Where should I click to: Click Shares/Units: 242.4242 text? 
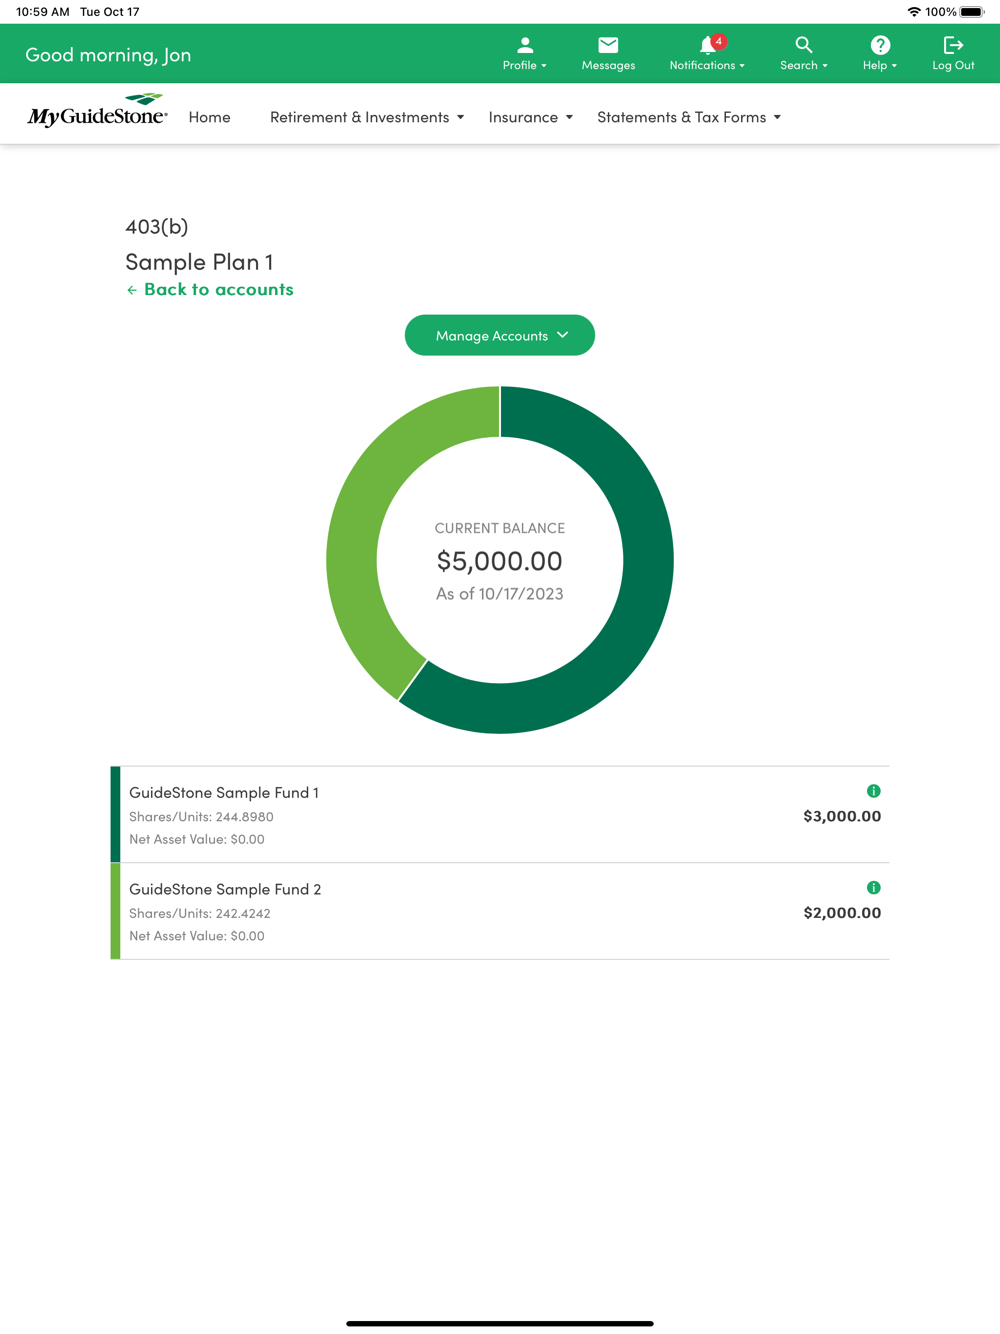coord(200,913)
